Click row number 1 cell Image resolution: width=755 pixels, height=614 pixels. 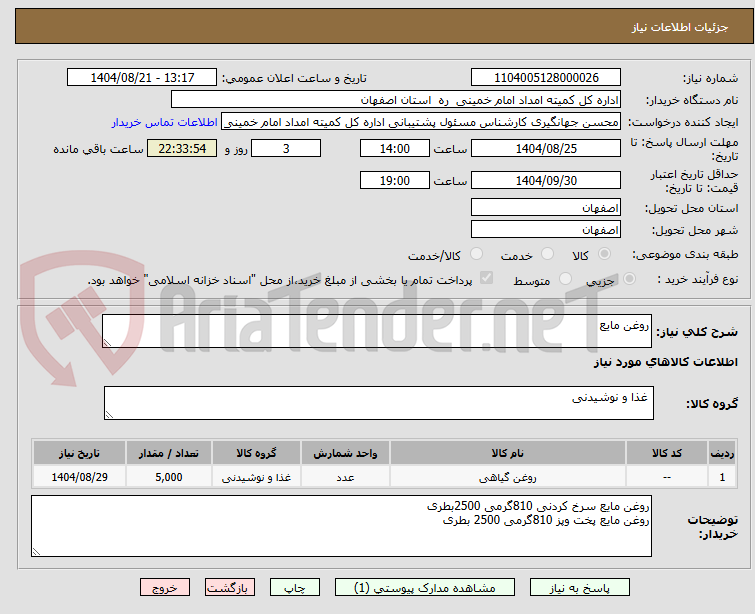pos(722,477)
